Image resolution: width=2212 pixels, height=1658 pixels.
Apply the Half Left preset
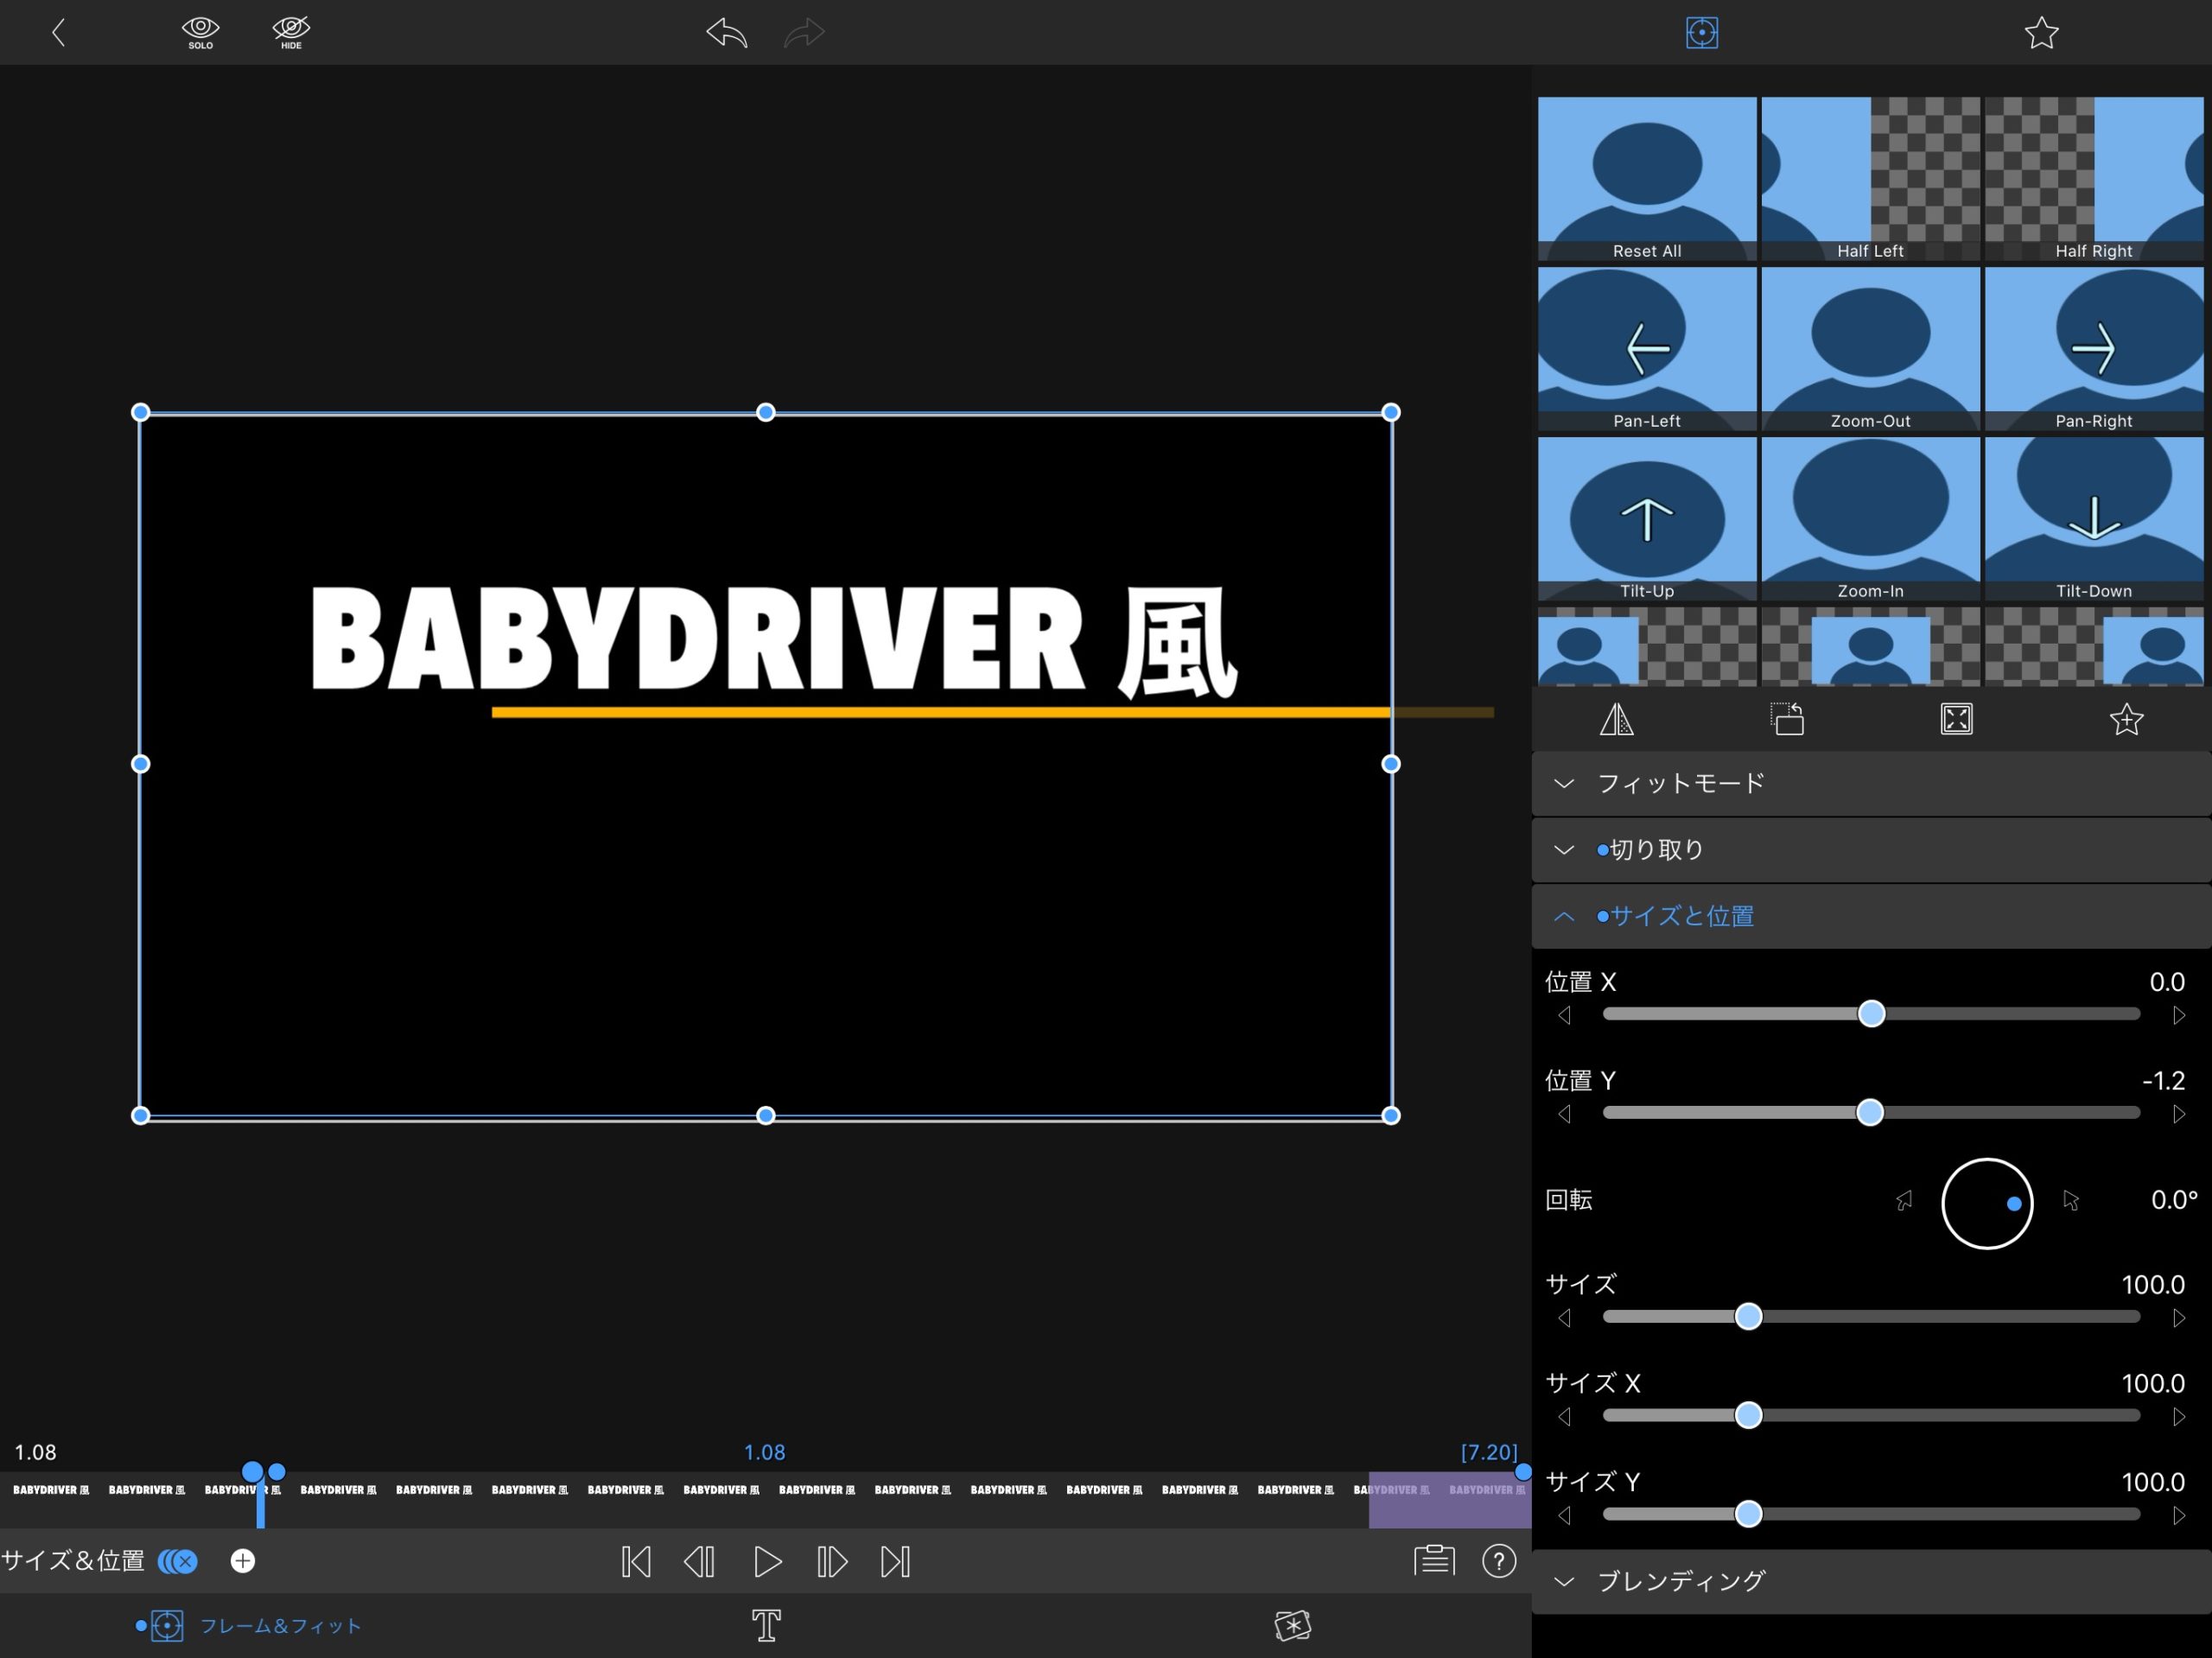tap(1870, 179)
